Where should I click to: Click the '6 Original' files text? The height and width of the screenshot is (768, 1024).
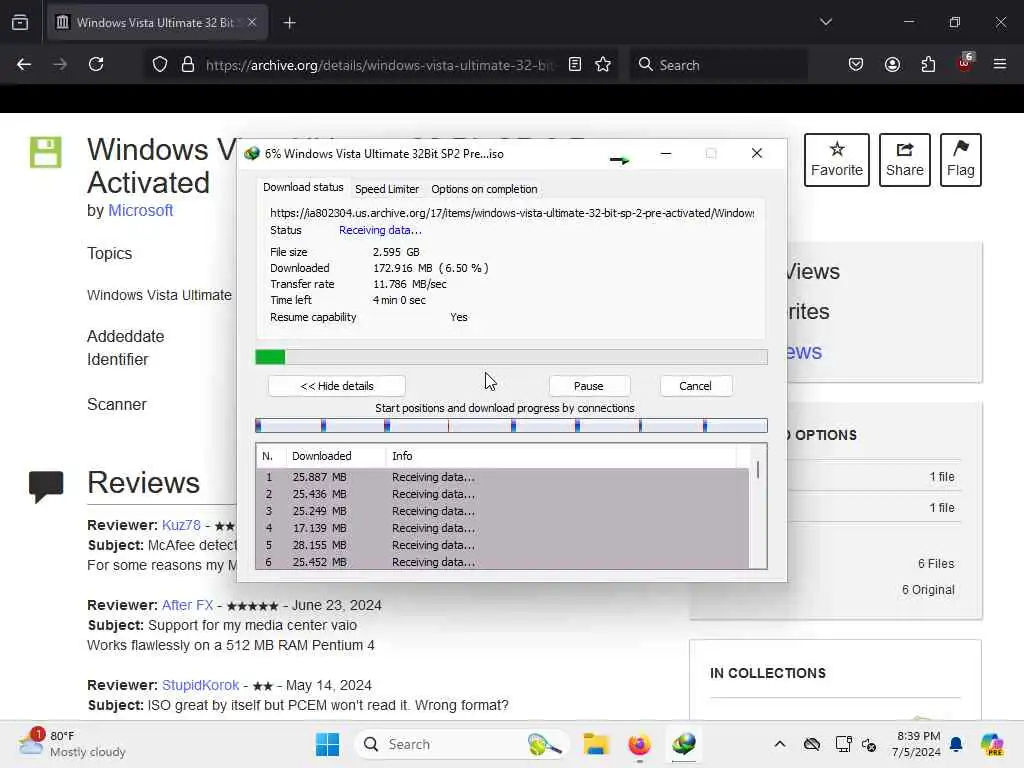point(928,590)
